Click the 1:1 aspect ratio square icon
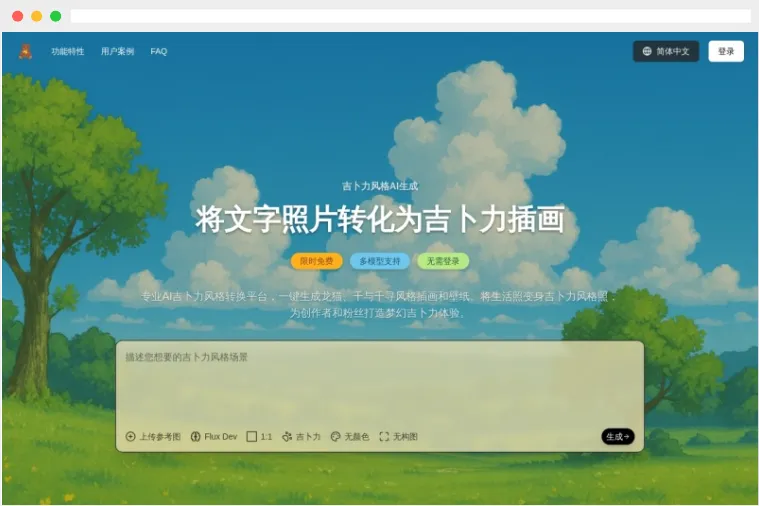759x506 pixels. pyautogui.click(x=252, y=437)
